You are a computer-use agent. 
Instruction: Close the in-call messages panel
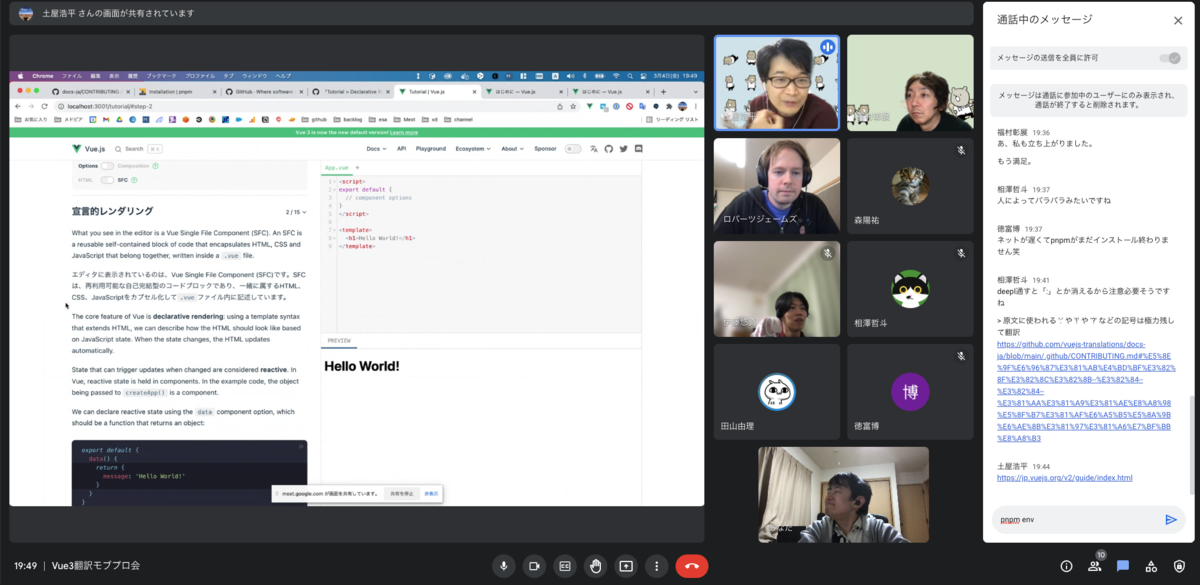(x=1177, y=20)
